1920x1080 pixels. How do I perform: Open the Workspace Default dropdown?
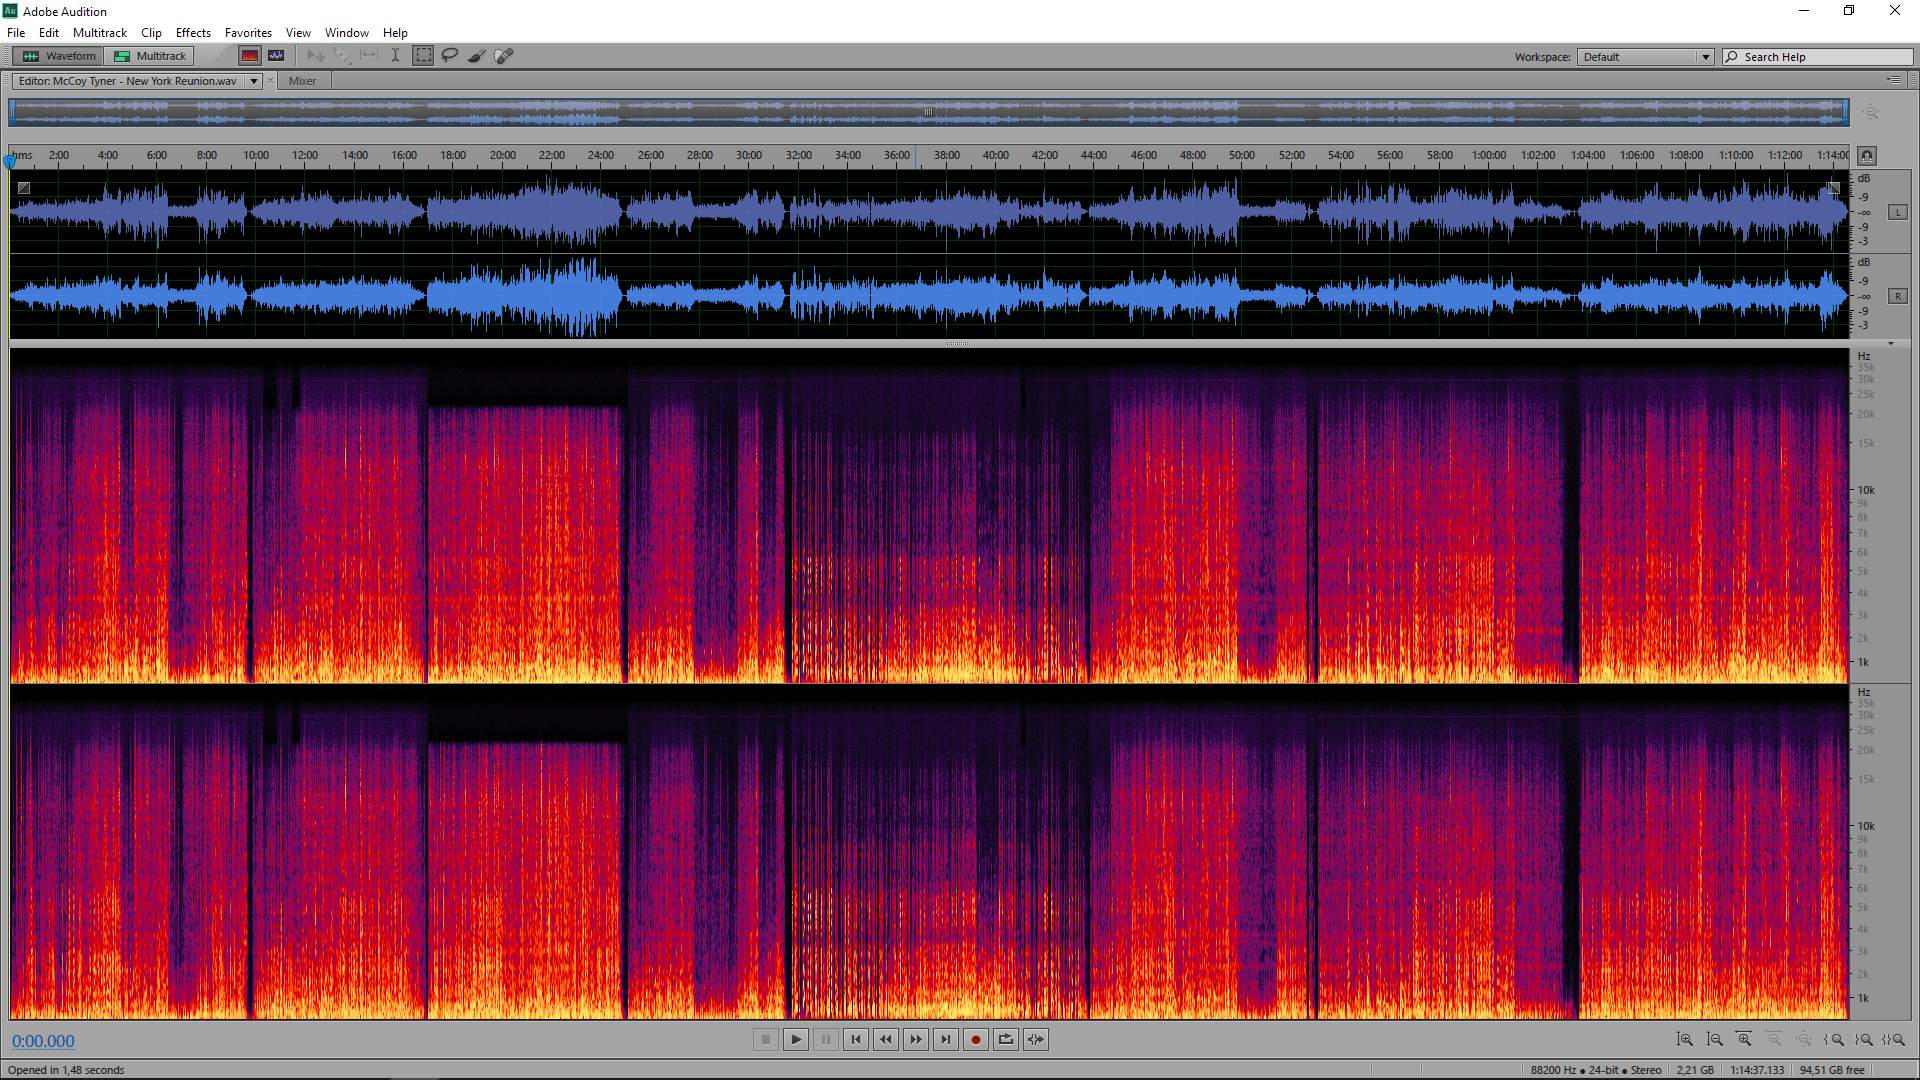(1645, 57)
